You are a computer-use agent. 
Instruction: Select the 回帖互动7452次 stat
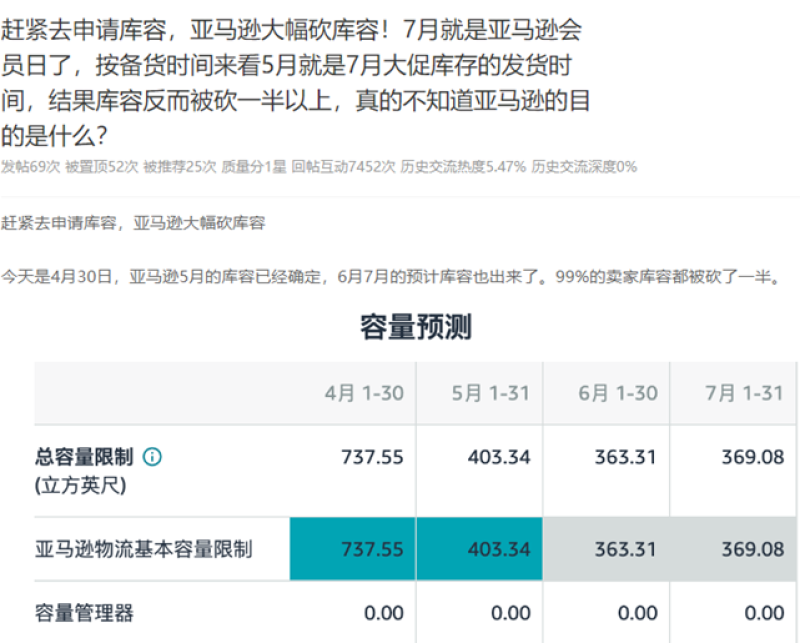pos(343,167)
